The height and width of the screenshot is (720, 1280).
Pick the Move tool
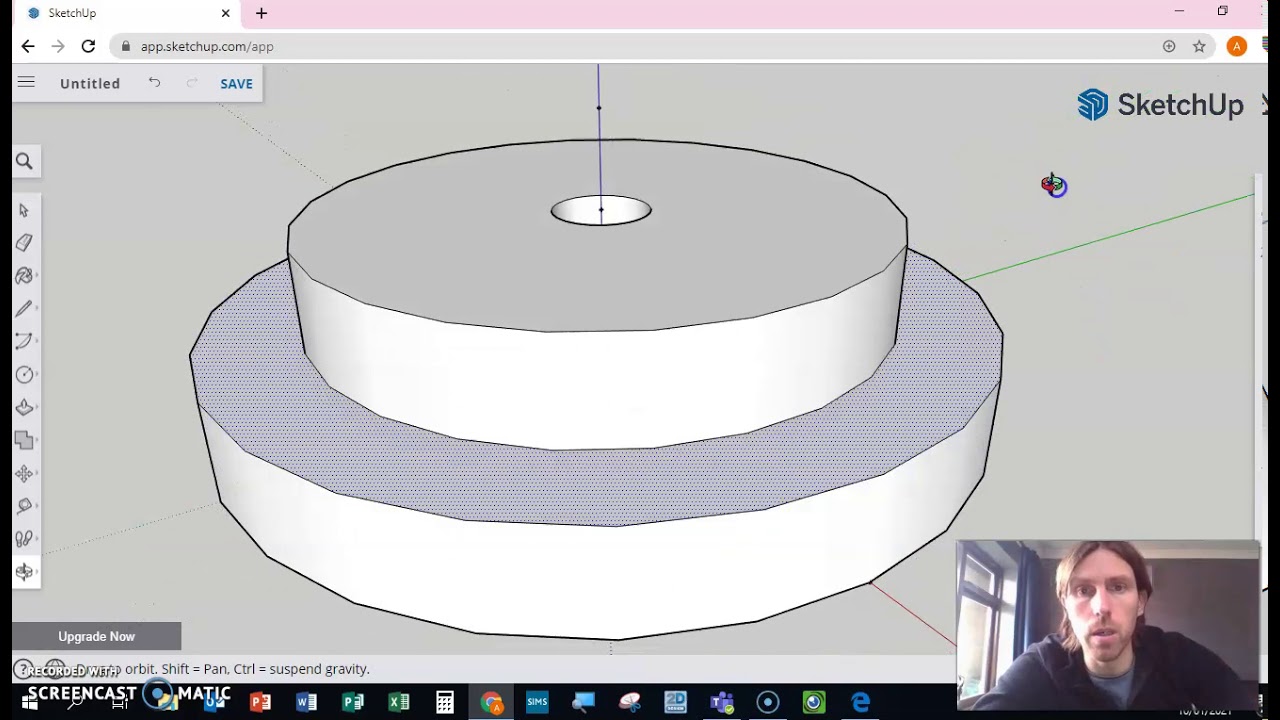(x=24, y=473)
